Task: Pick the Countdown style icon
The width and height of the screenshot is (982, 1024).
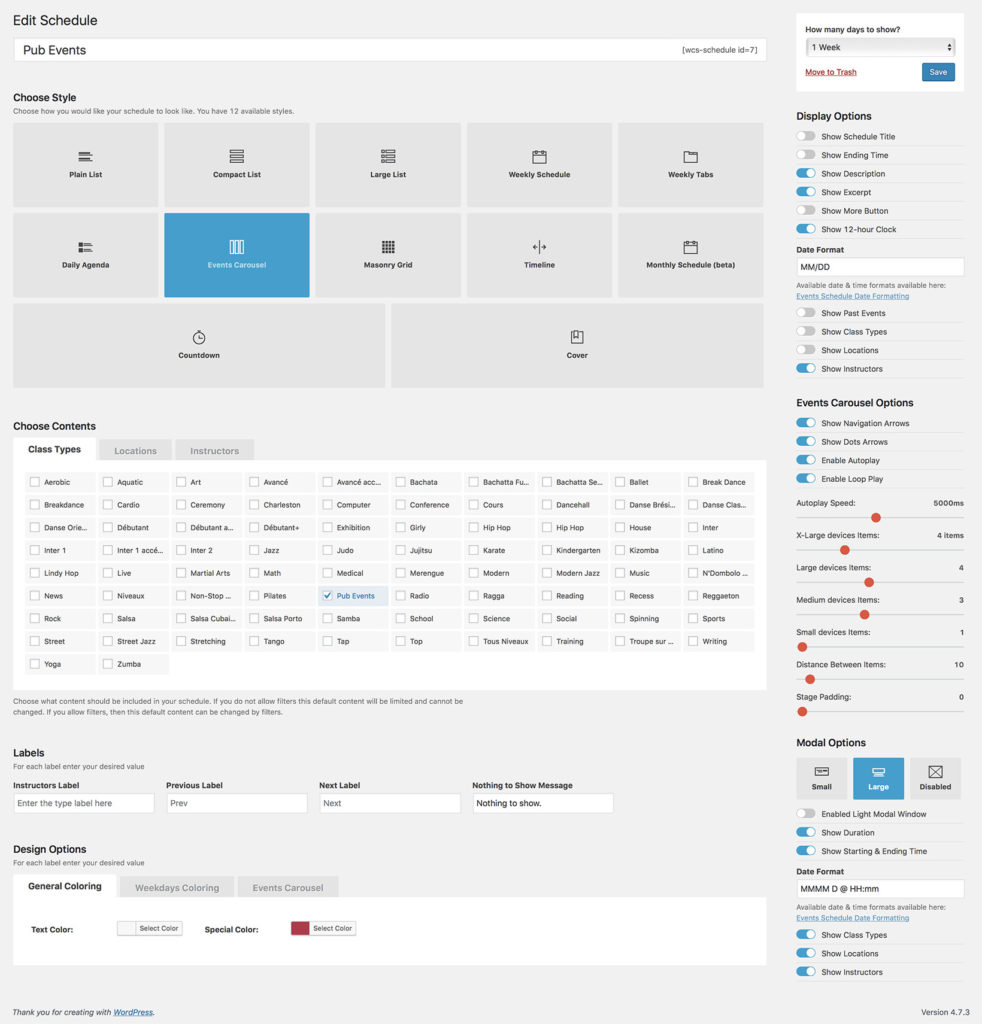Action: coord(199,337)
